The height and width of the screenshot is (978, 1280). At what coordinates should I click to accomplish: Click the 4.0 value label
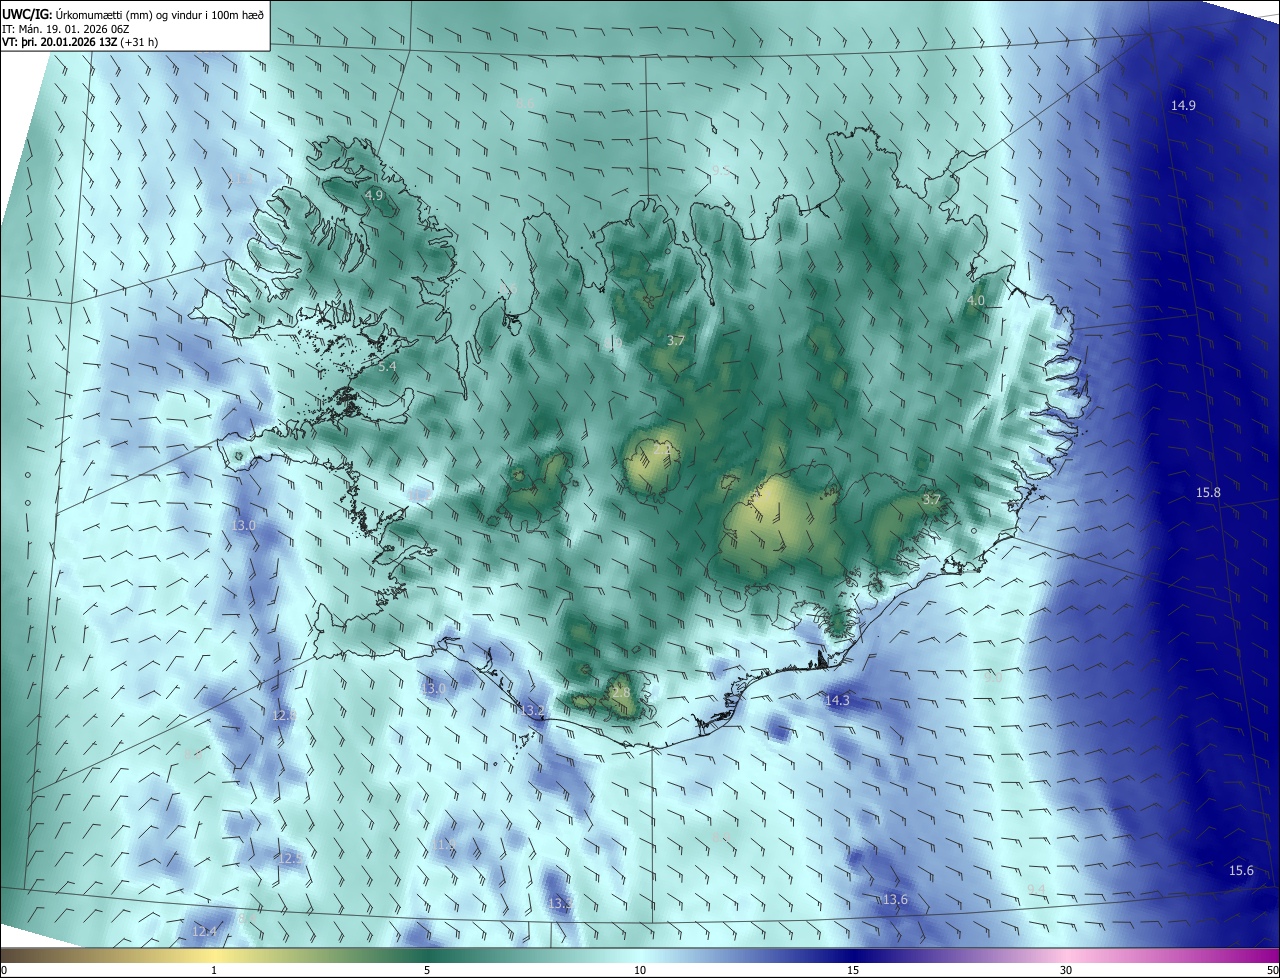[976, 301]
